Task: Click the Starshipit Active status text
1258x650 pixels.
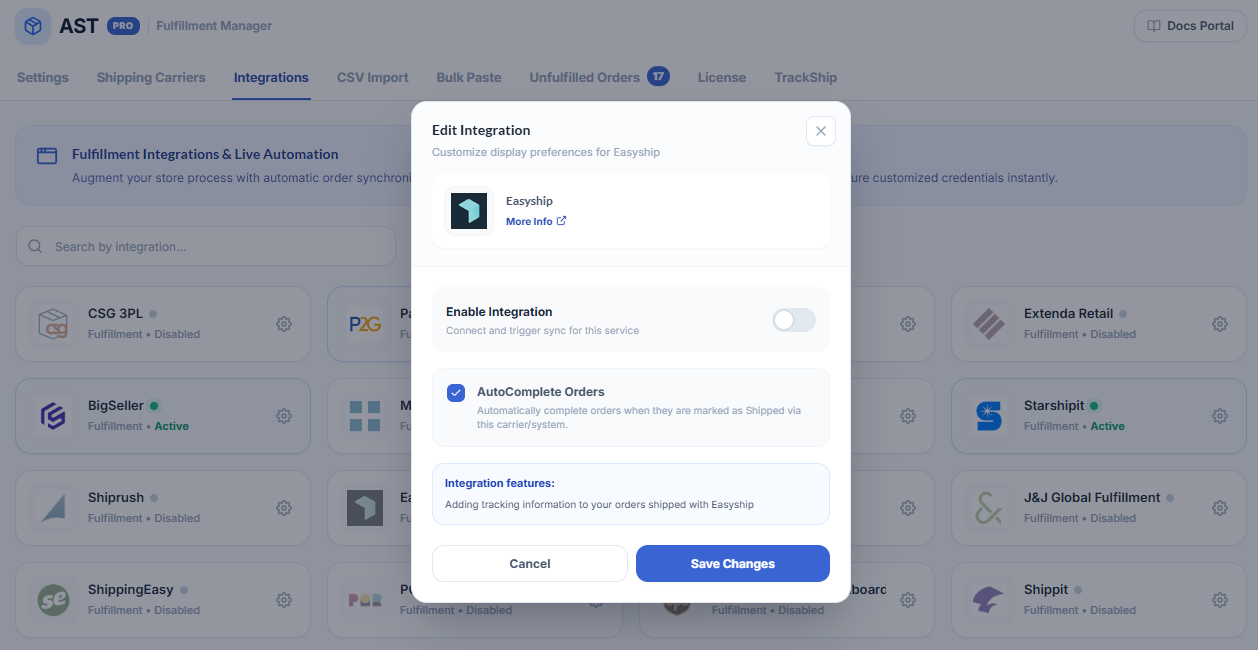Action: click(1108, 426)
